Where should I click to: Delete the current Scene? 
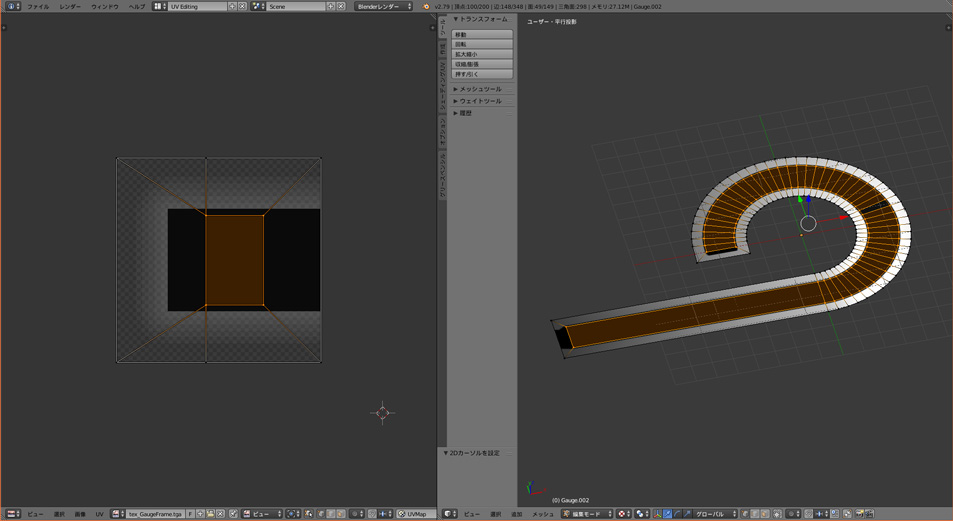point(341,6)
